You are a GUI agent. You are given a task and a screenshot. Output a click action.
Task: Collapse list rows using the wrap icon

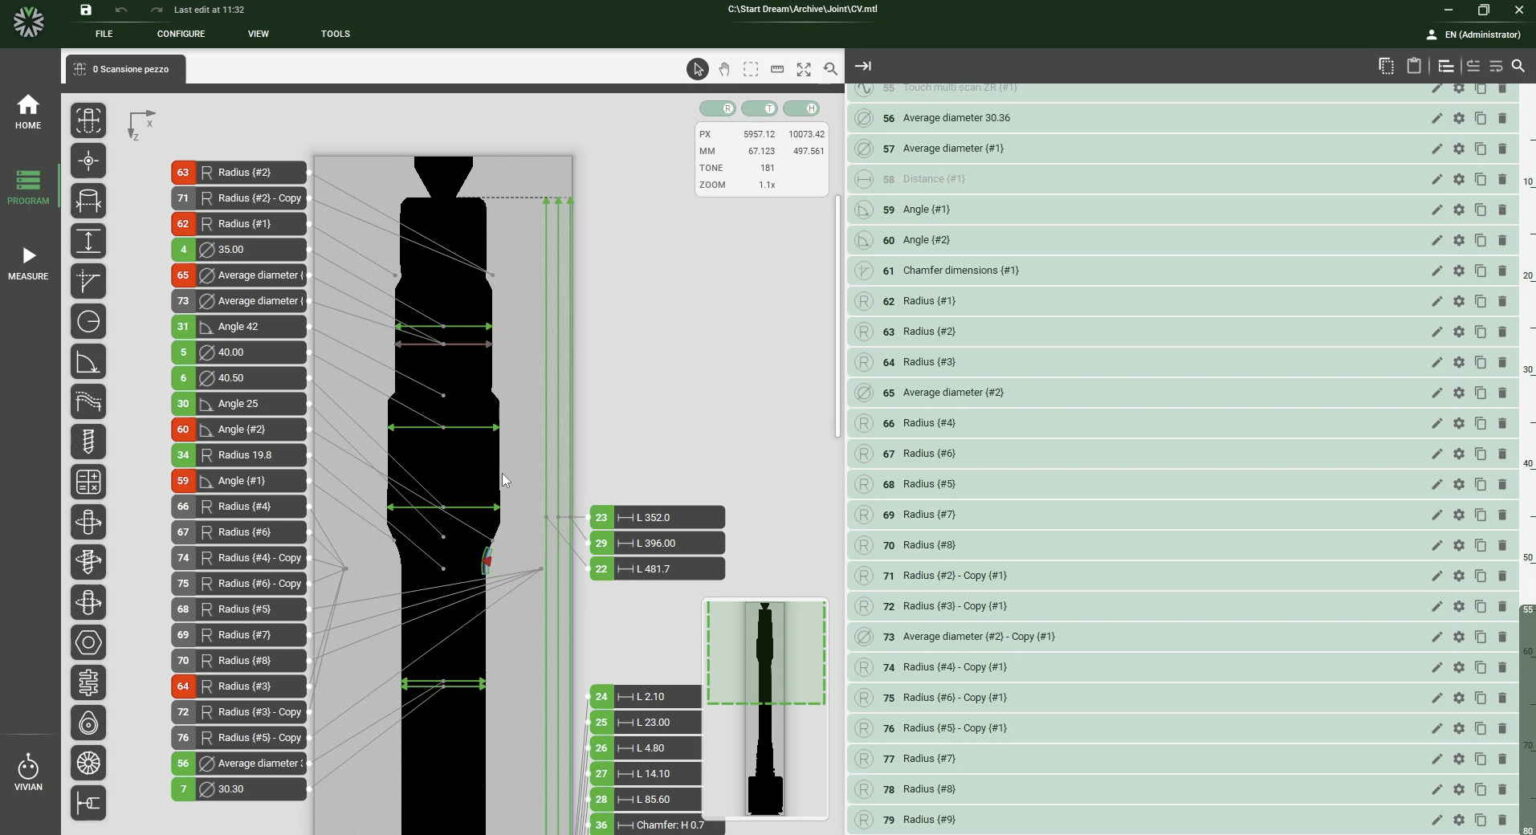coord(1496,66)
